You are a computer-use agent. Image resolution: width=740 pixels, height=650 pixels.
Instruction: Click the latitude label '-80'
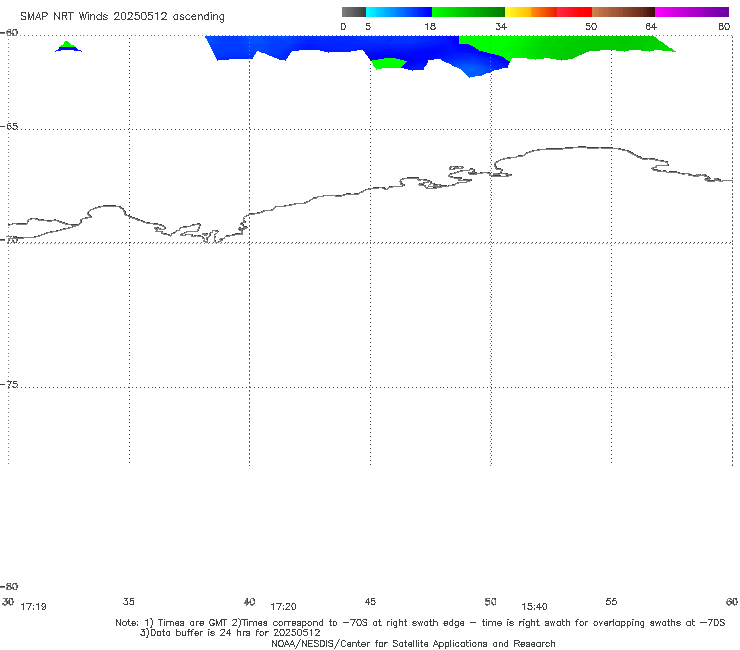[x=9, y=586]
